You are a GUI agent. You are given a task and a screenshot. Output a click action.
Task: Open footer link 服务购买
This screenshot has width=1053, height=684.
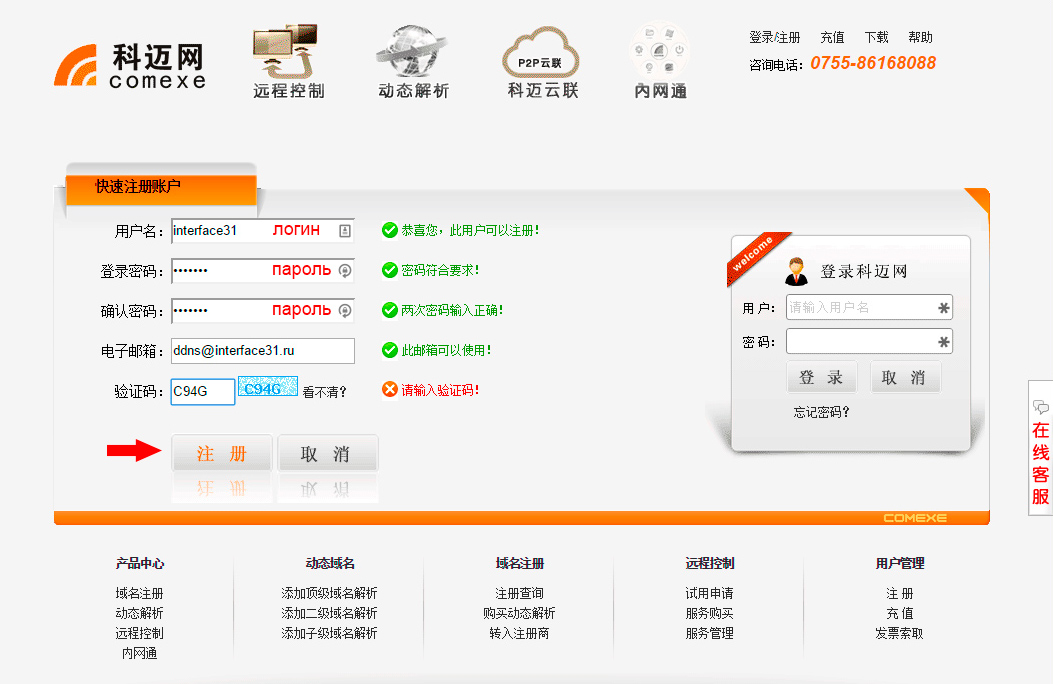click(709, 613)
